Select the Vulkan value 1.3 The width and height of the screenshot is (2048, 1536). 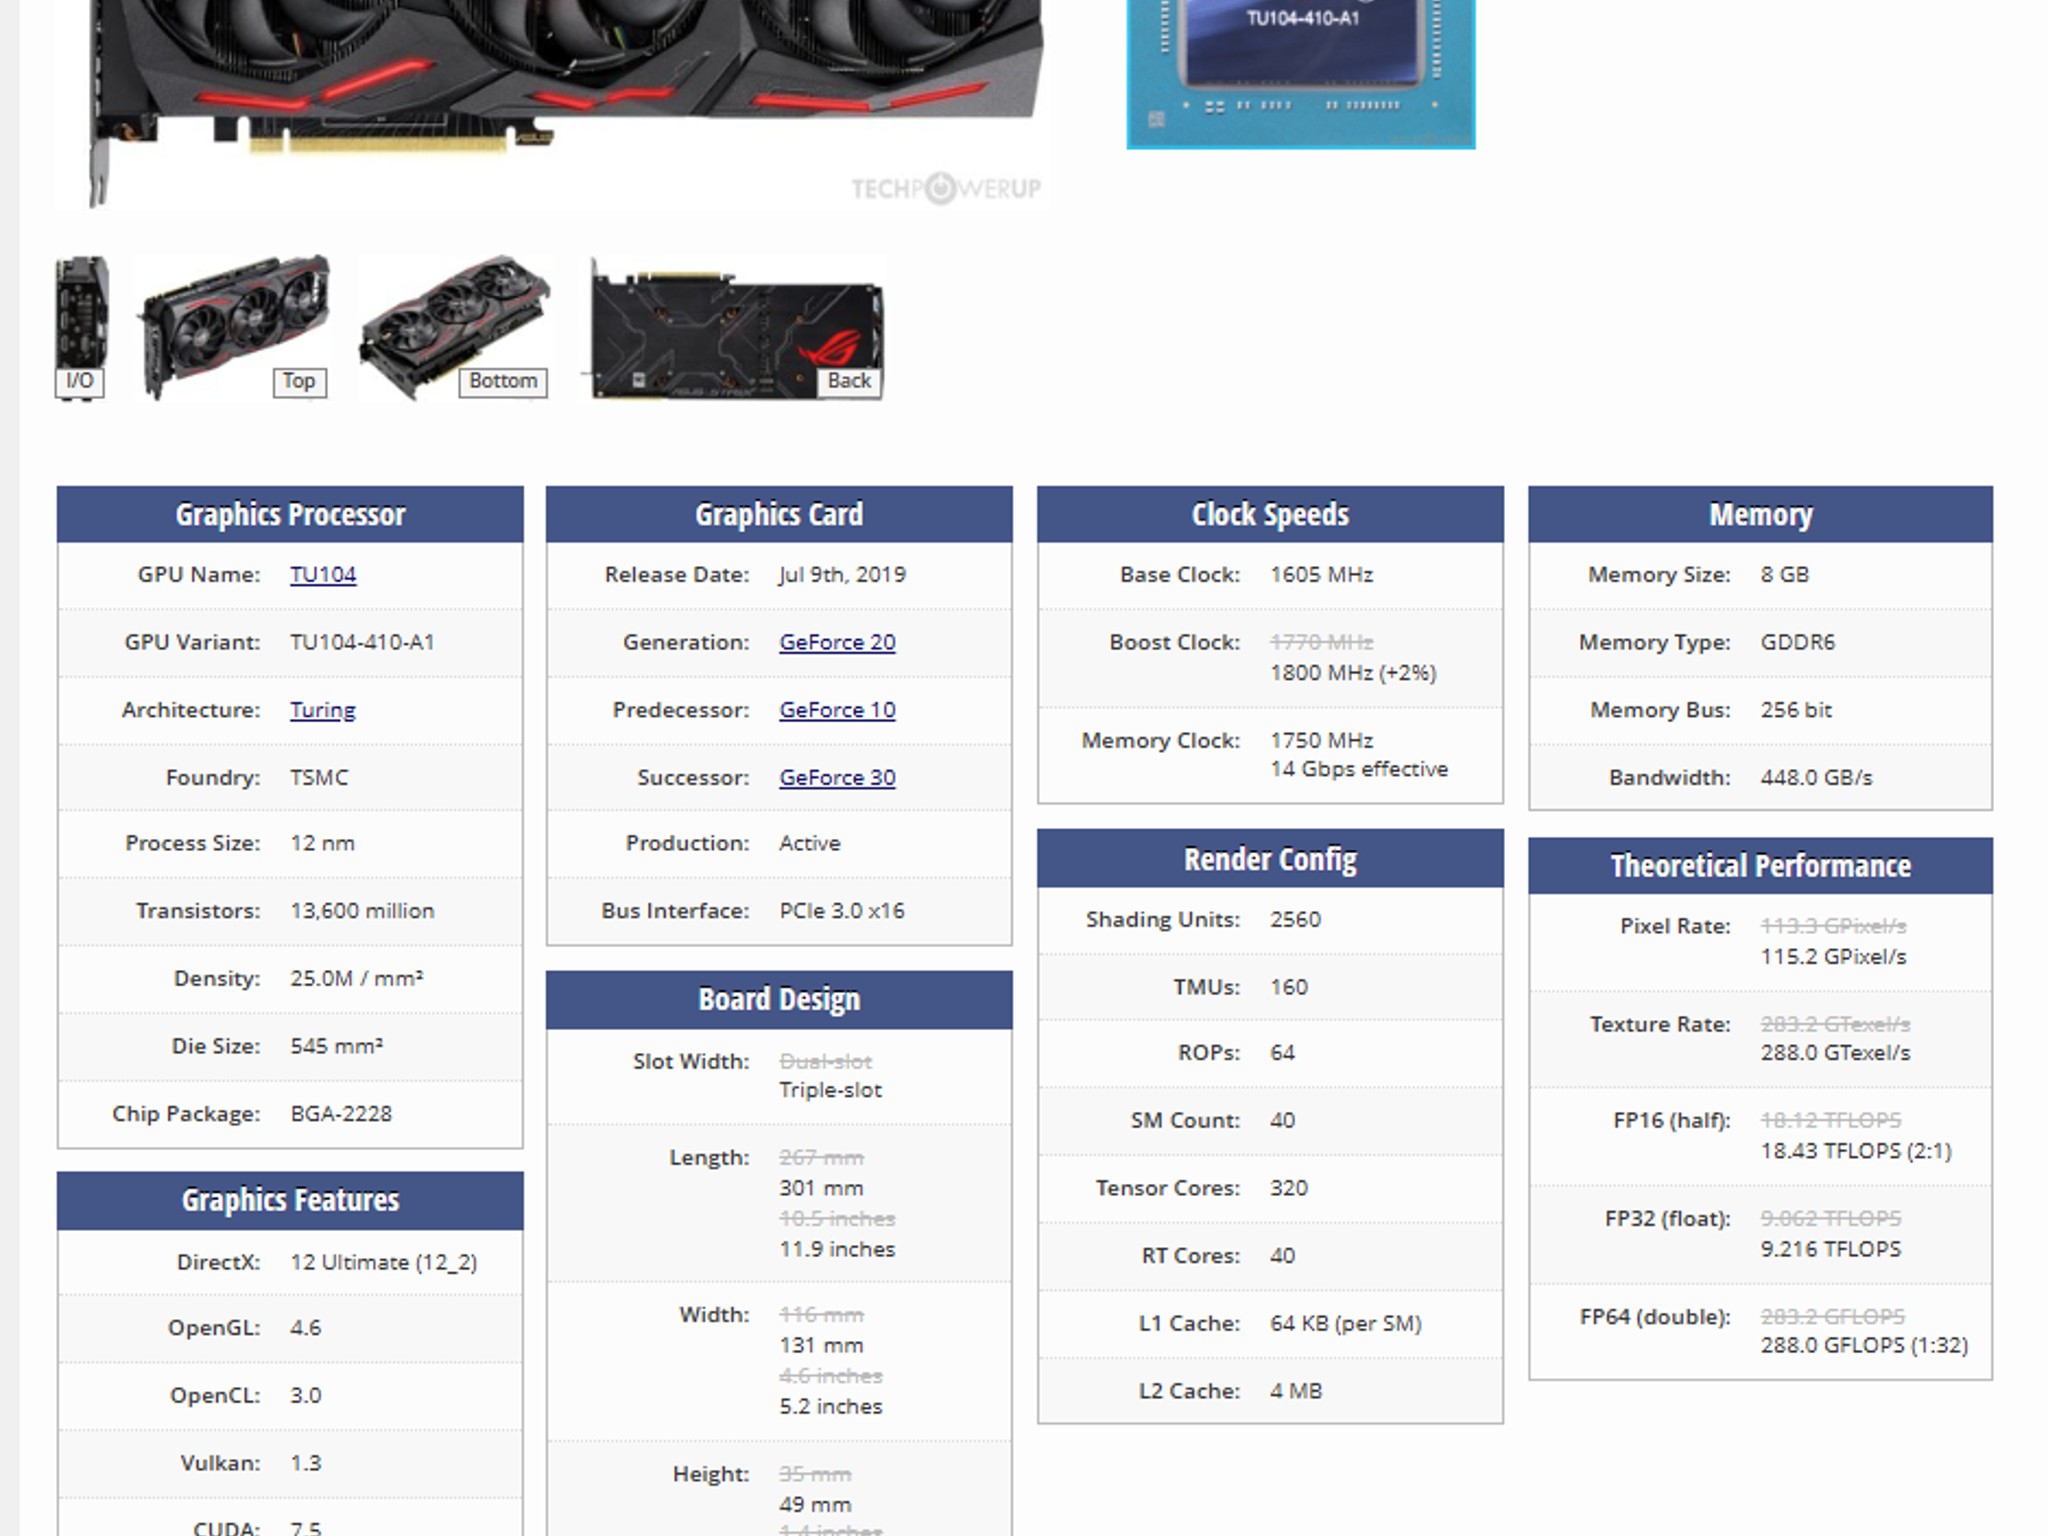click(x=305, y=1463)
